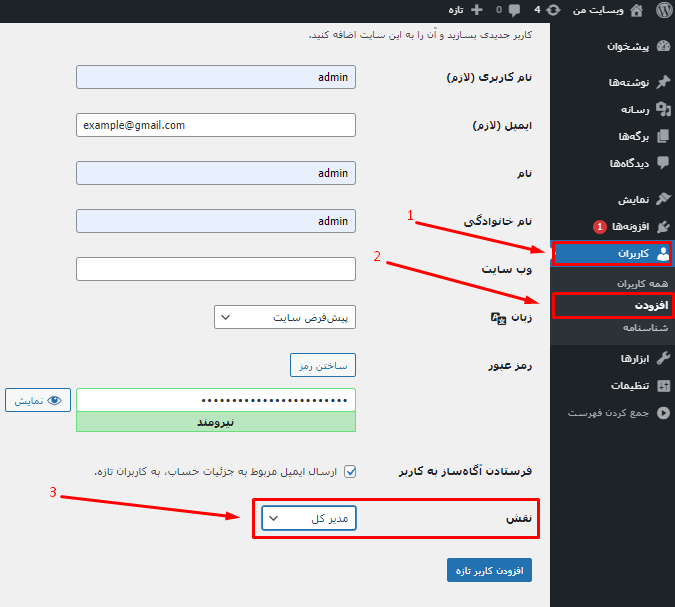The height and width of the screenshot is (607, 675).
Task: Click the sliders icon for تنظیمات
Action: point(663,386)
